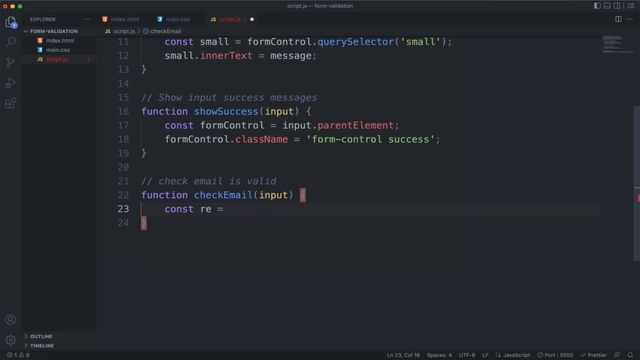Click the Ln 23, Col 16 cursor position
640x360 pixels.
pos(403,355)
